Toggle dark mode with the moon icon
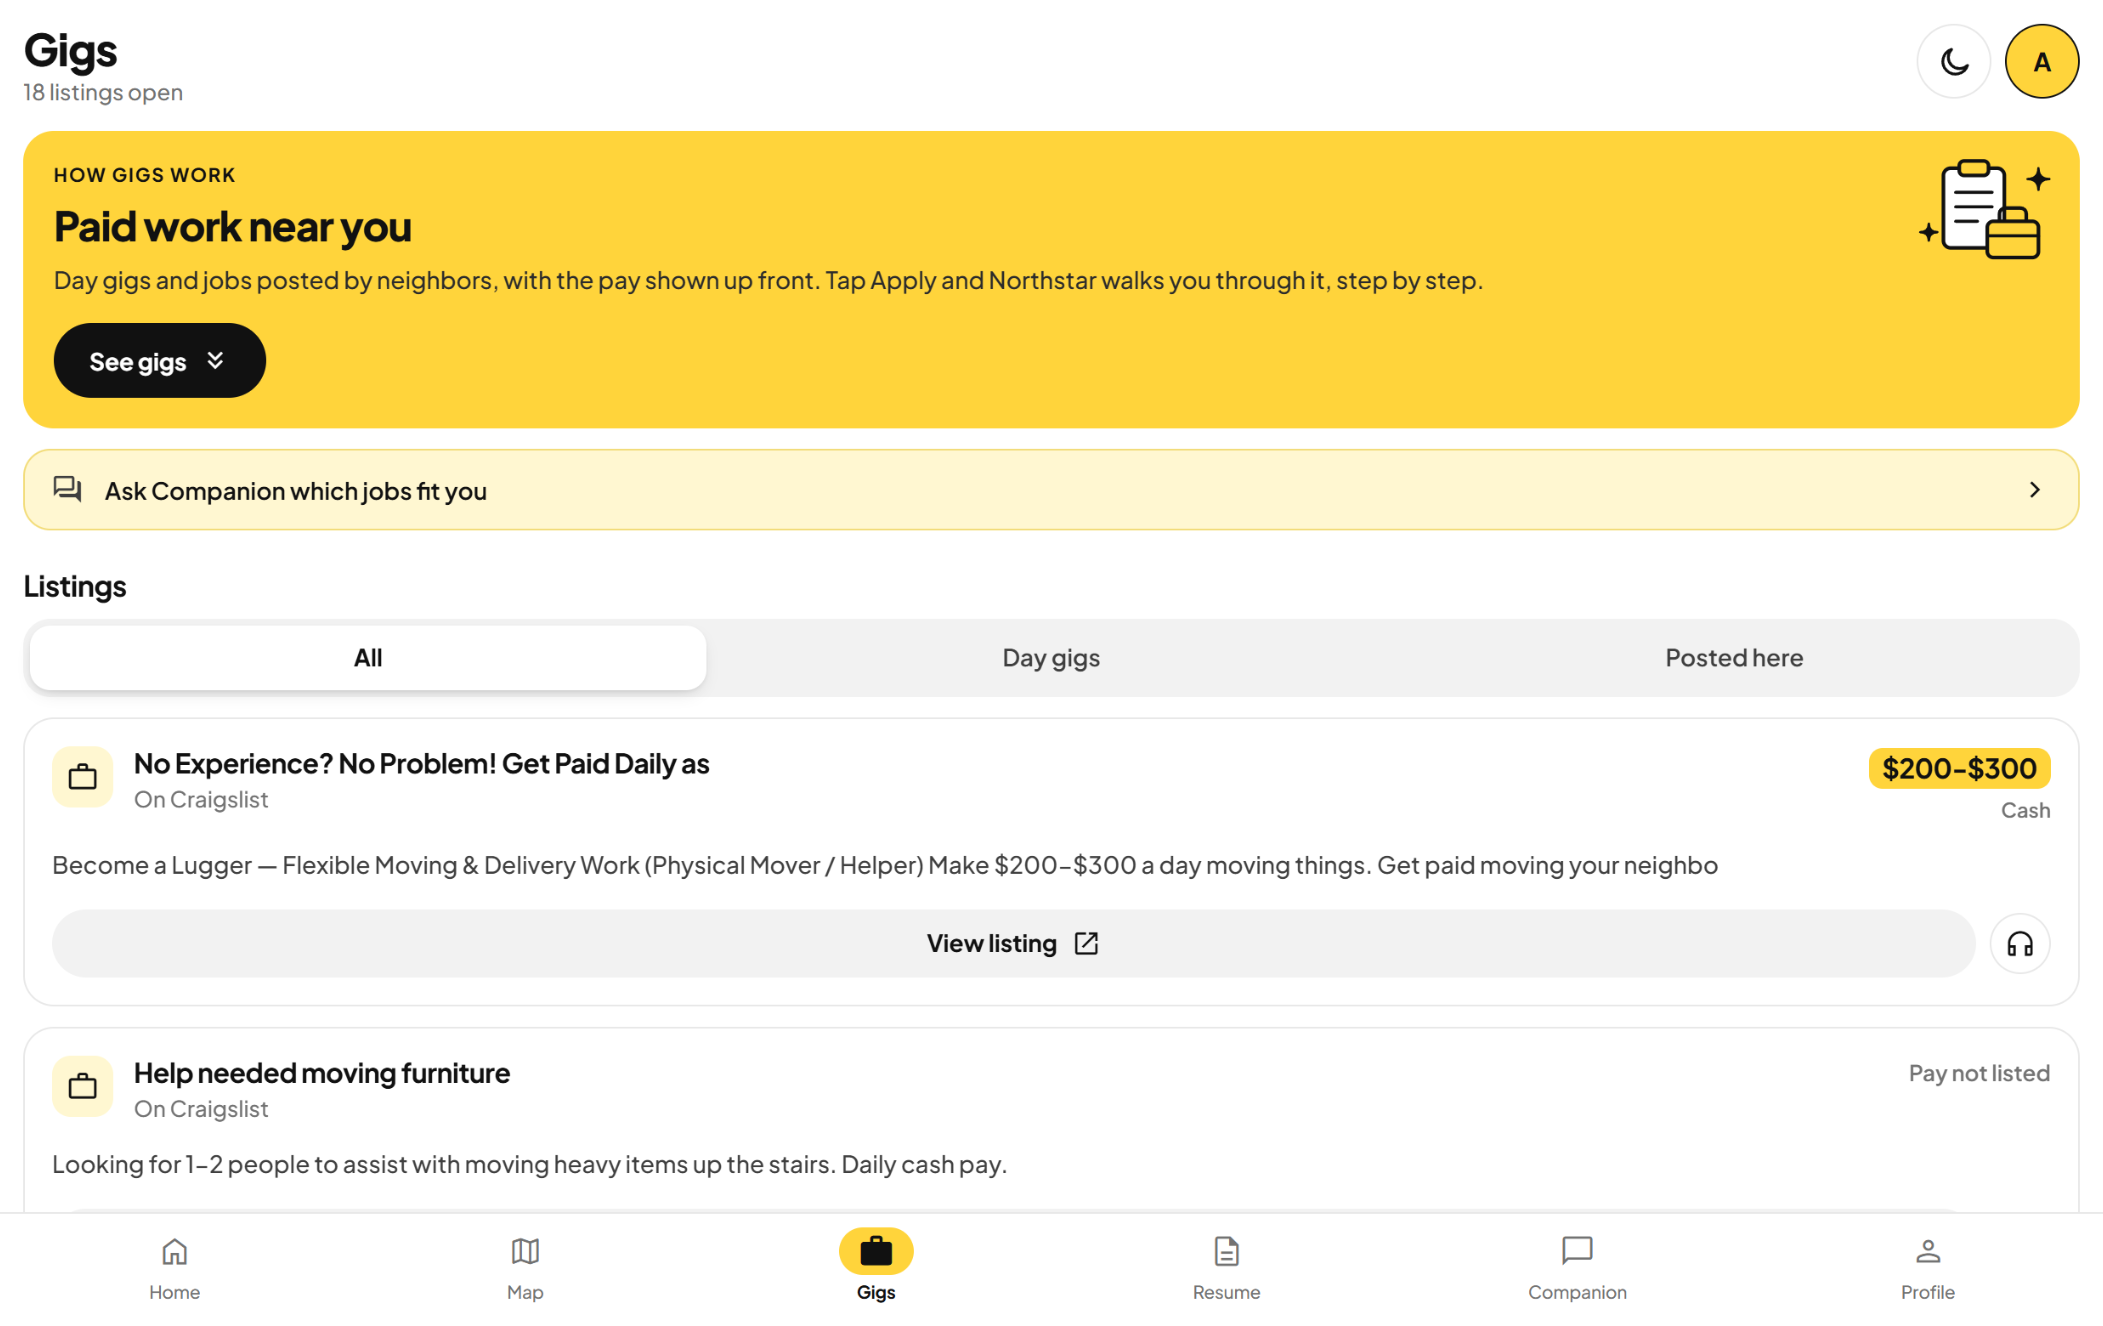This screenshot has height=1326, width=2103. pos(1953,62)
